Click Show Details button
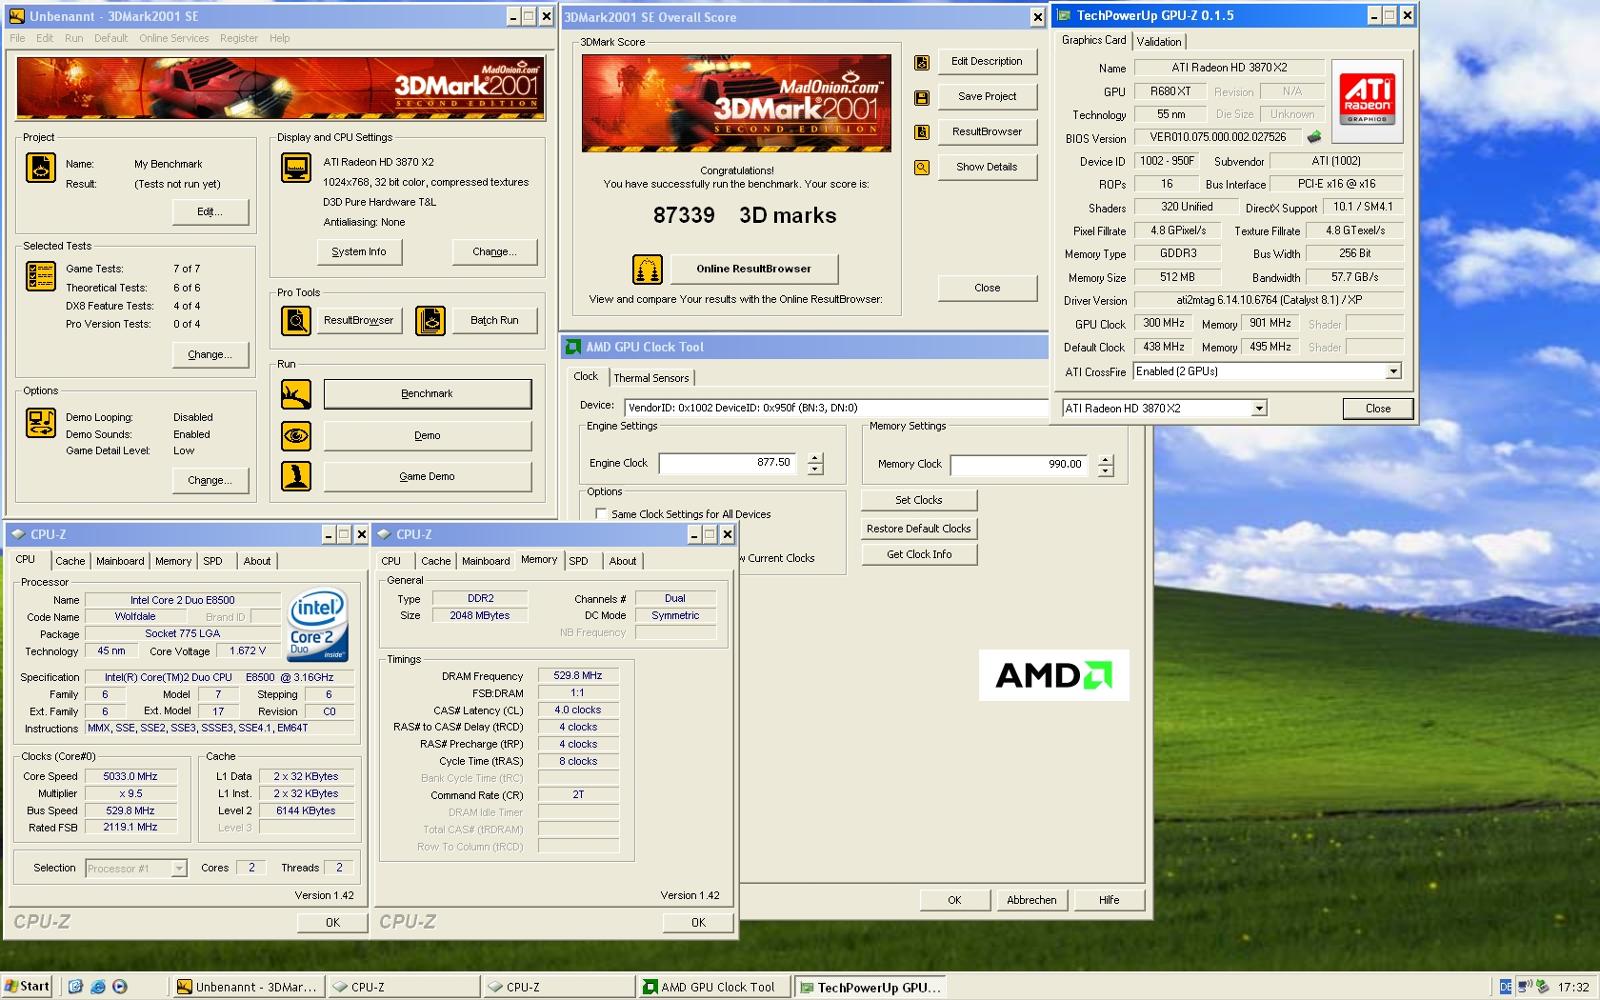 [x=987, y=167]
